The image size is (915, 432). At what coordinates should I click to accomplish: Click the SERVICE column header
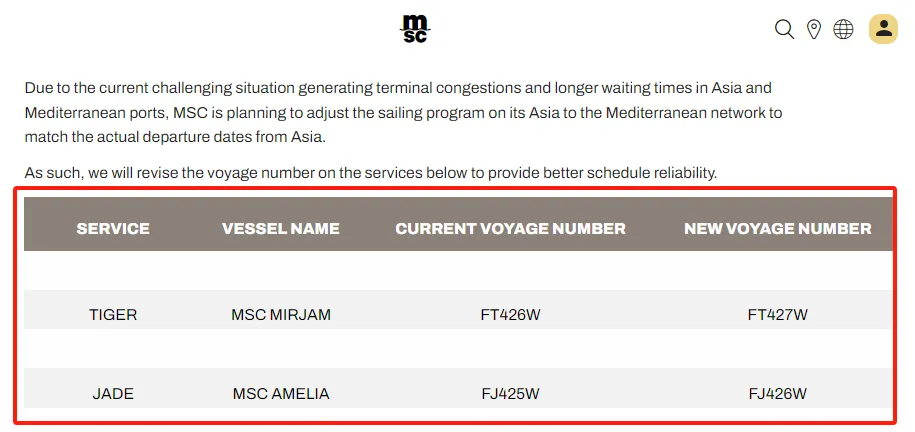[113, 228]
